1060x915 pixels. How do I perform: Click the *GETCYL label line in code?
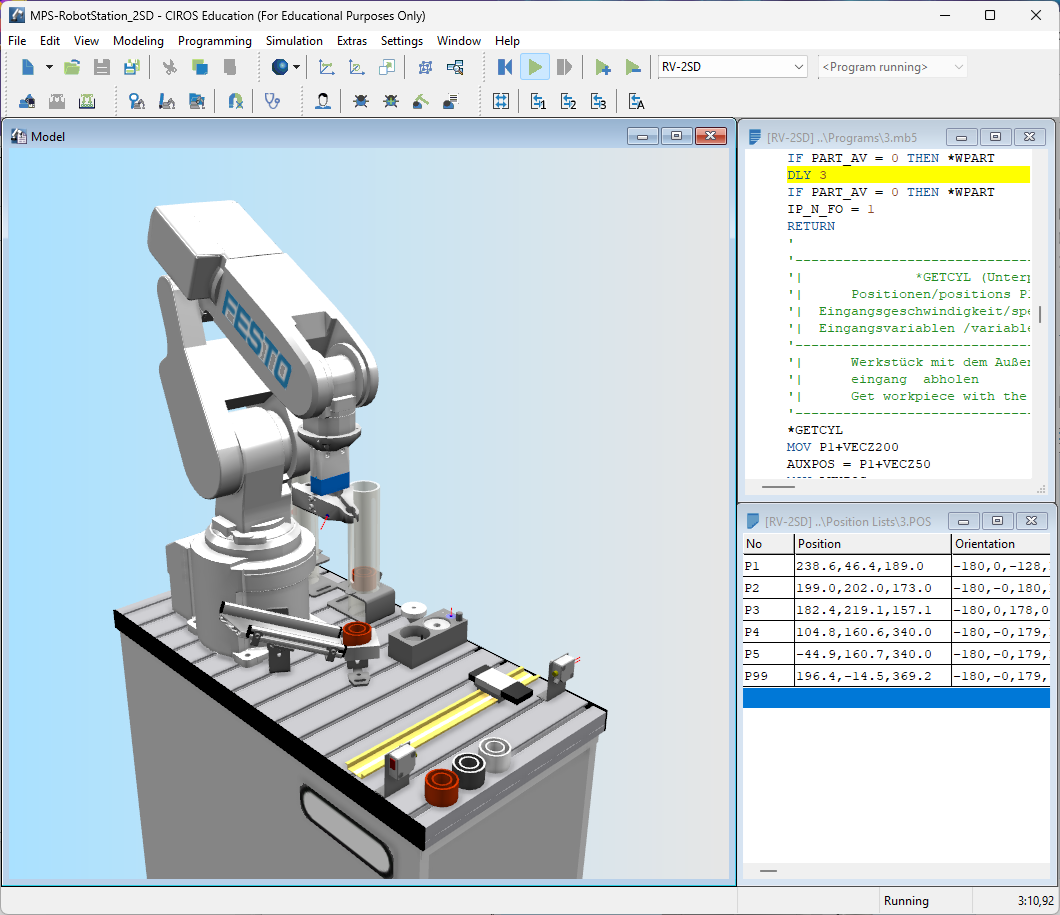pos(815,430)
